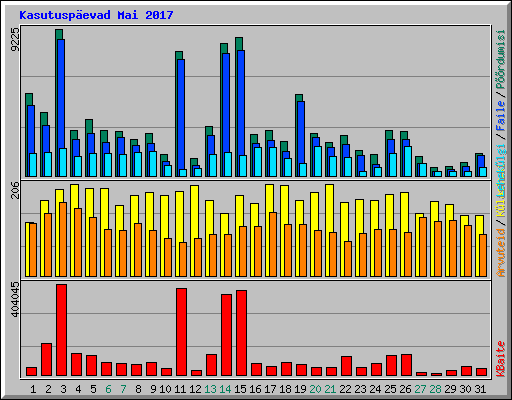
Task: Click the chart title Kasutuspäevad Mai 2017
Action: click(96, 15)
